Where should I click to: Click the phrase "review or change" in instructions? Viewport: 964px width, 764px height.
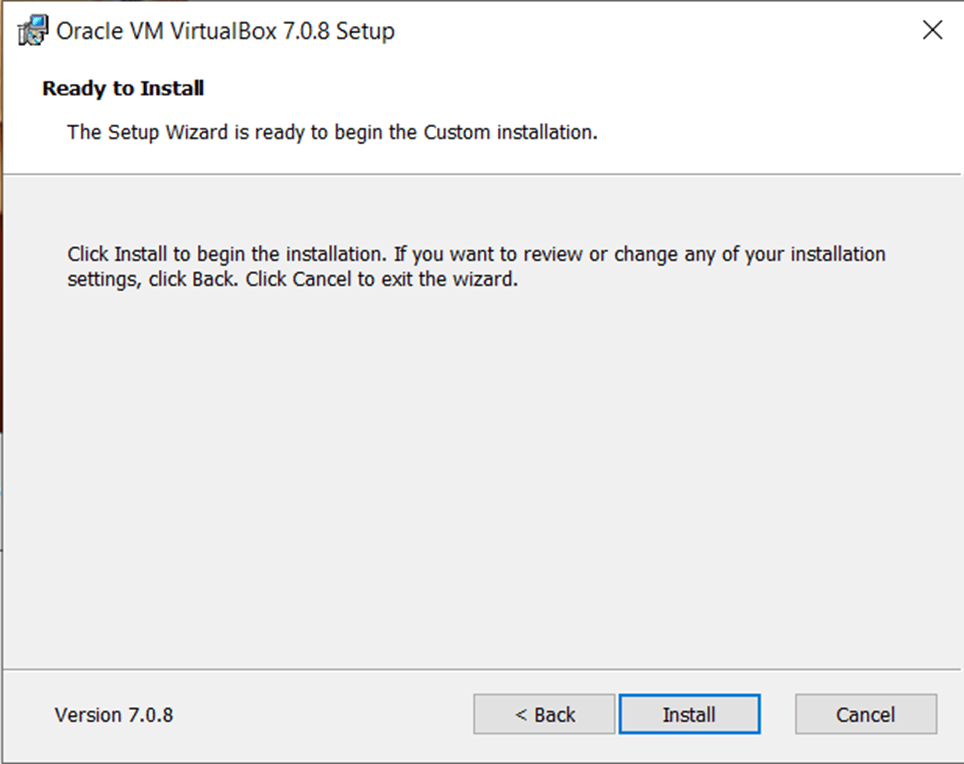[599, 254]
